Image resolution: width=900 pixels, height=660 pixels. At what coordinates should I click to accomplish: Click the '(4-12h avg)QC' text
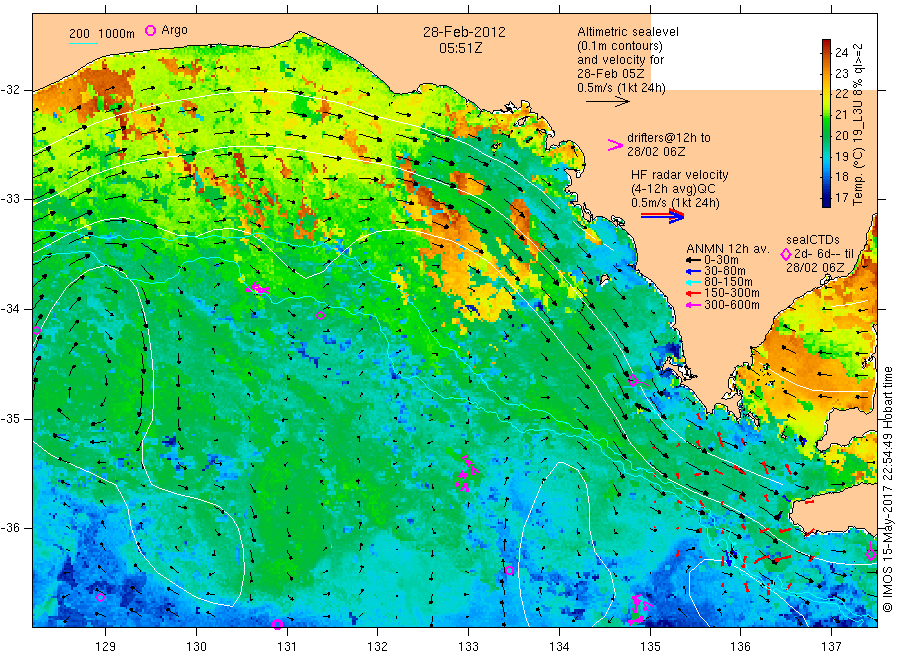click(673, 189)
